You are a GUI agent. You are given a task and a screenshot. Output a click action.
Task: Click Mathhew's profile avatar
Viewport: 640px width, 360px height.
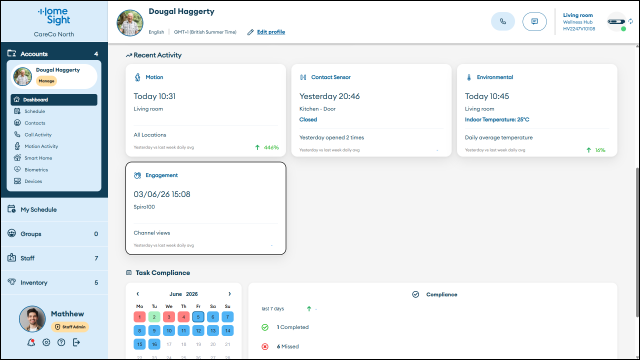pyautogui.click(x=32, y=319)
